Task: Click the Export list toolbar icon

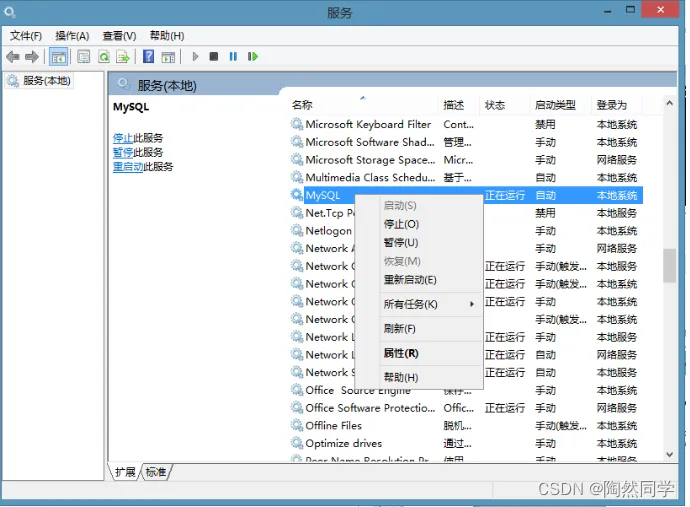Action: point(123,56)
